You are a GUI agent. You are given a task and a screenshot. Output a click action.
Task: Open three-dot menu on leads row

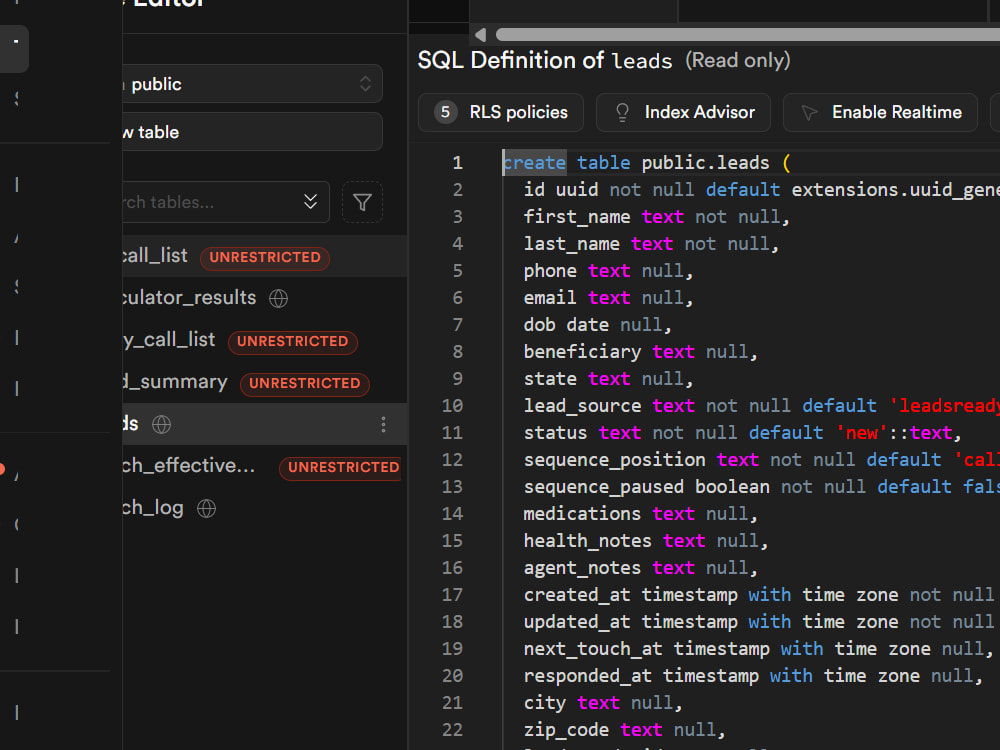(383, 425)
